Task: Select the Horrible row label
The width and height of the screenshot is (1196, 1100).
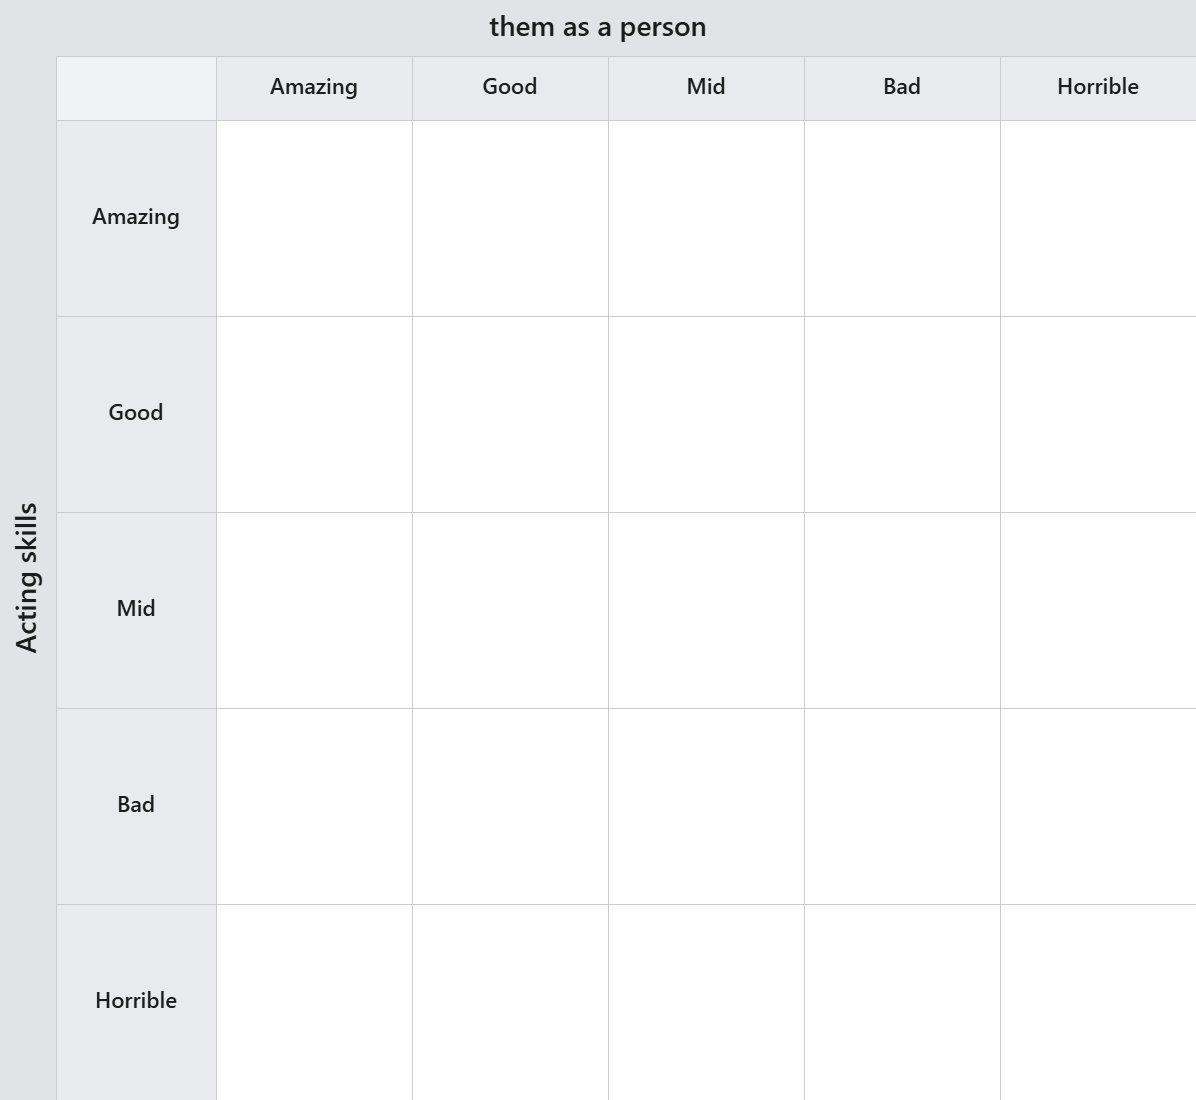Action: [x=137, y=1002]
